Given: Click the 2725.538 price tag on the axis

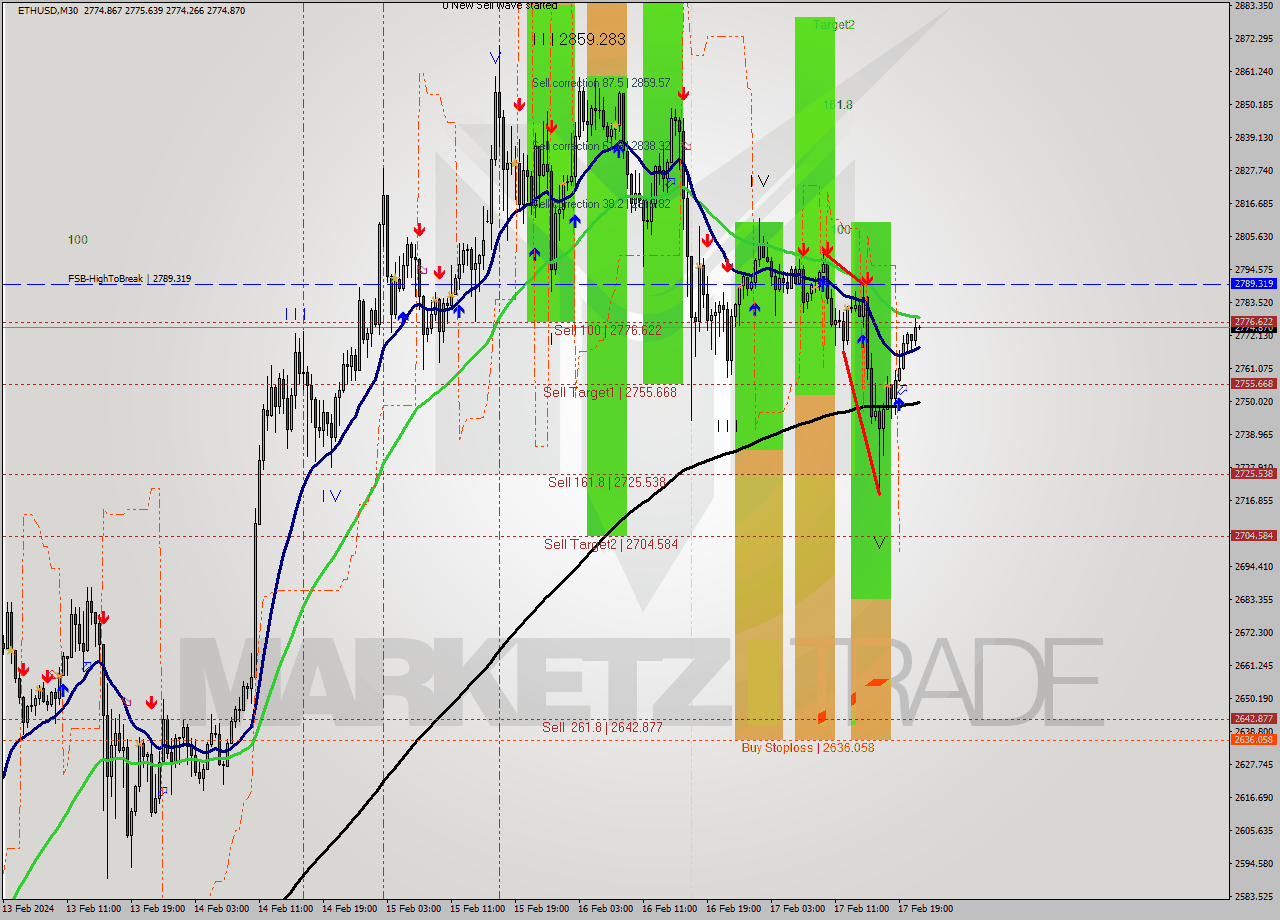Looking at the screenshot, I should [x=1253, y=474].
